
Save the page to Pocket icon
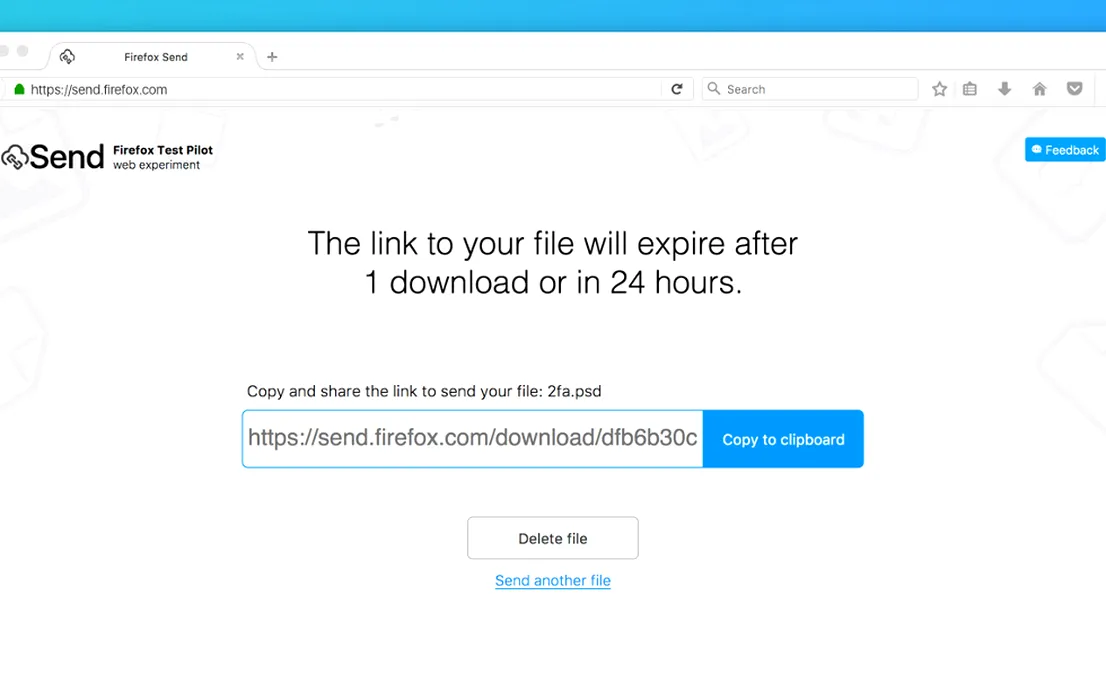click(1074, 89)
